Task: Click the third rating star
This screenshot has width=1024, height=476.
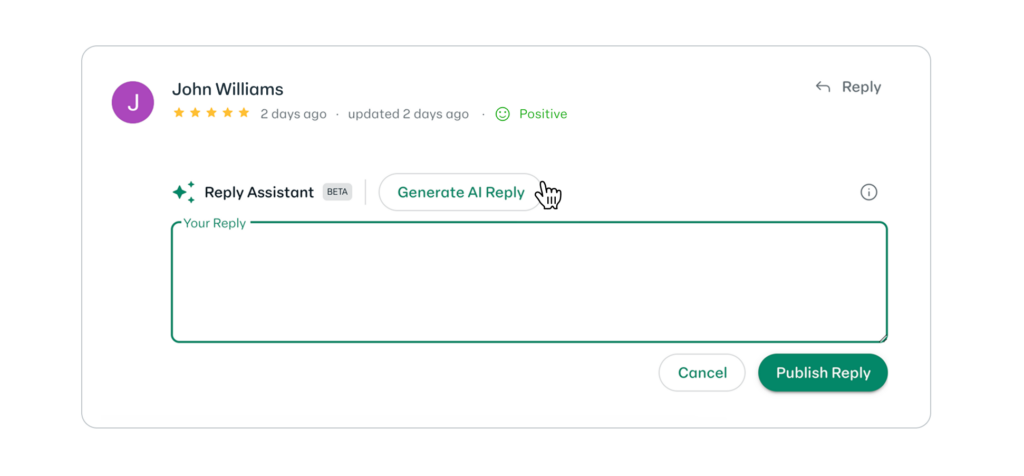Action: coord(212,113)
